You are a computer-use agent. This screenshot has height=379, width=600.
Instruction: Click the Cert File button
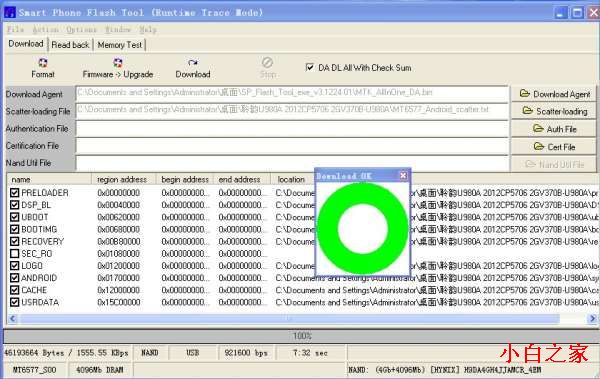(x=554, y=147)
